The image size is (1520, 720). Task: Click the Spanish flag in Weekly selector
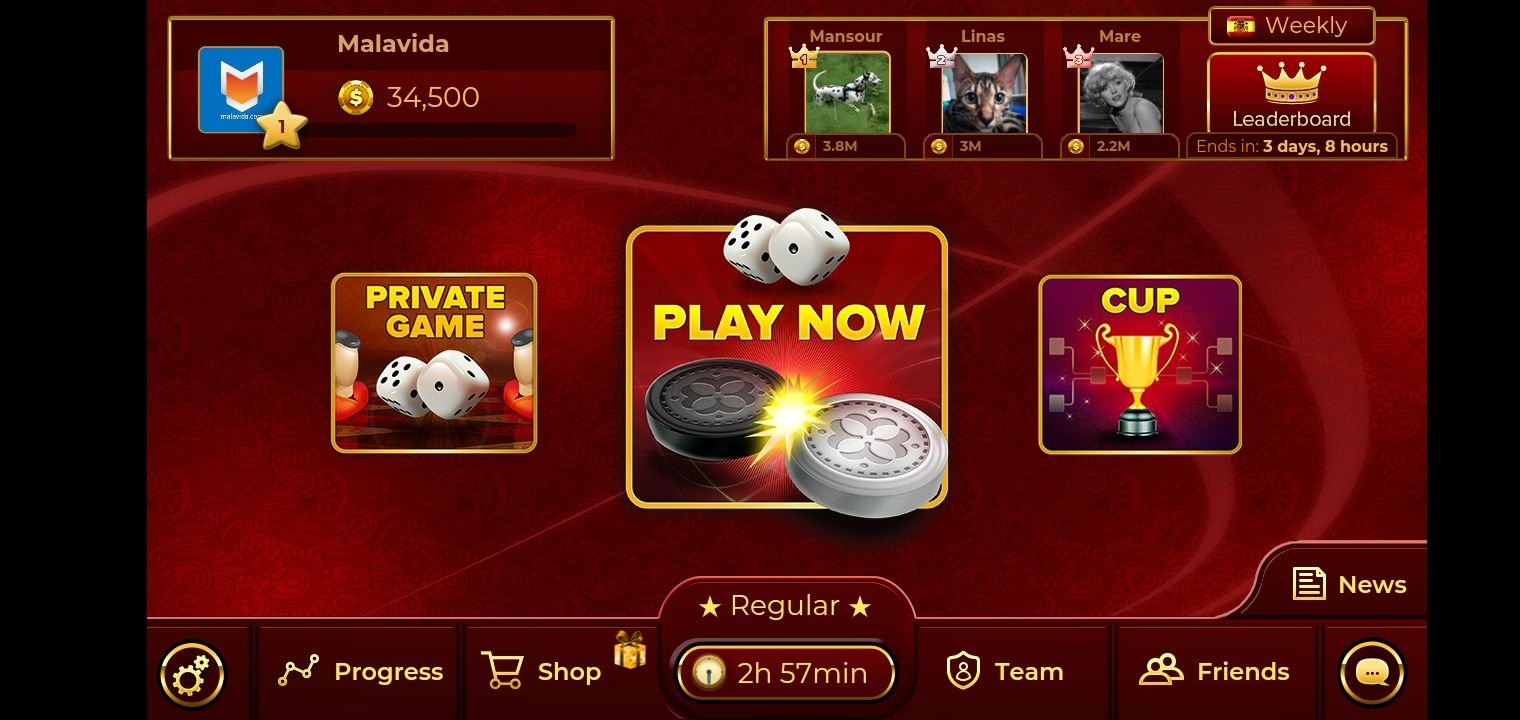pos(1241,26)
